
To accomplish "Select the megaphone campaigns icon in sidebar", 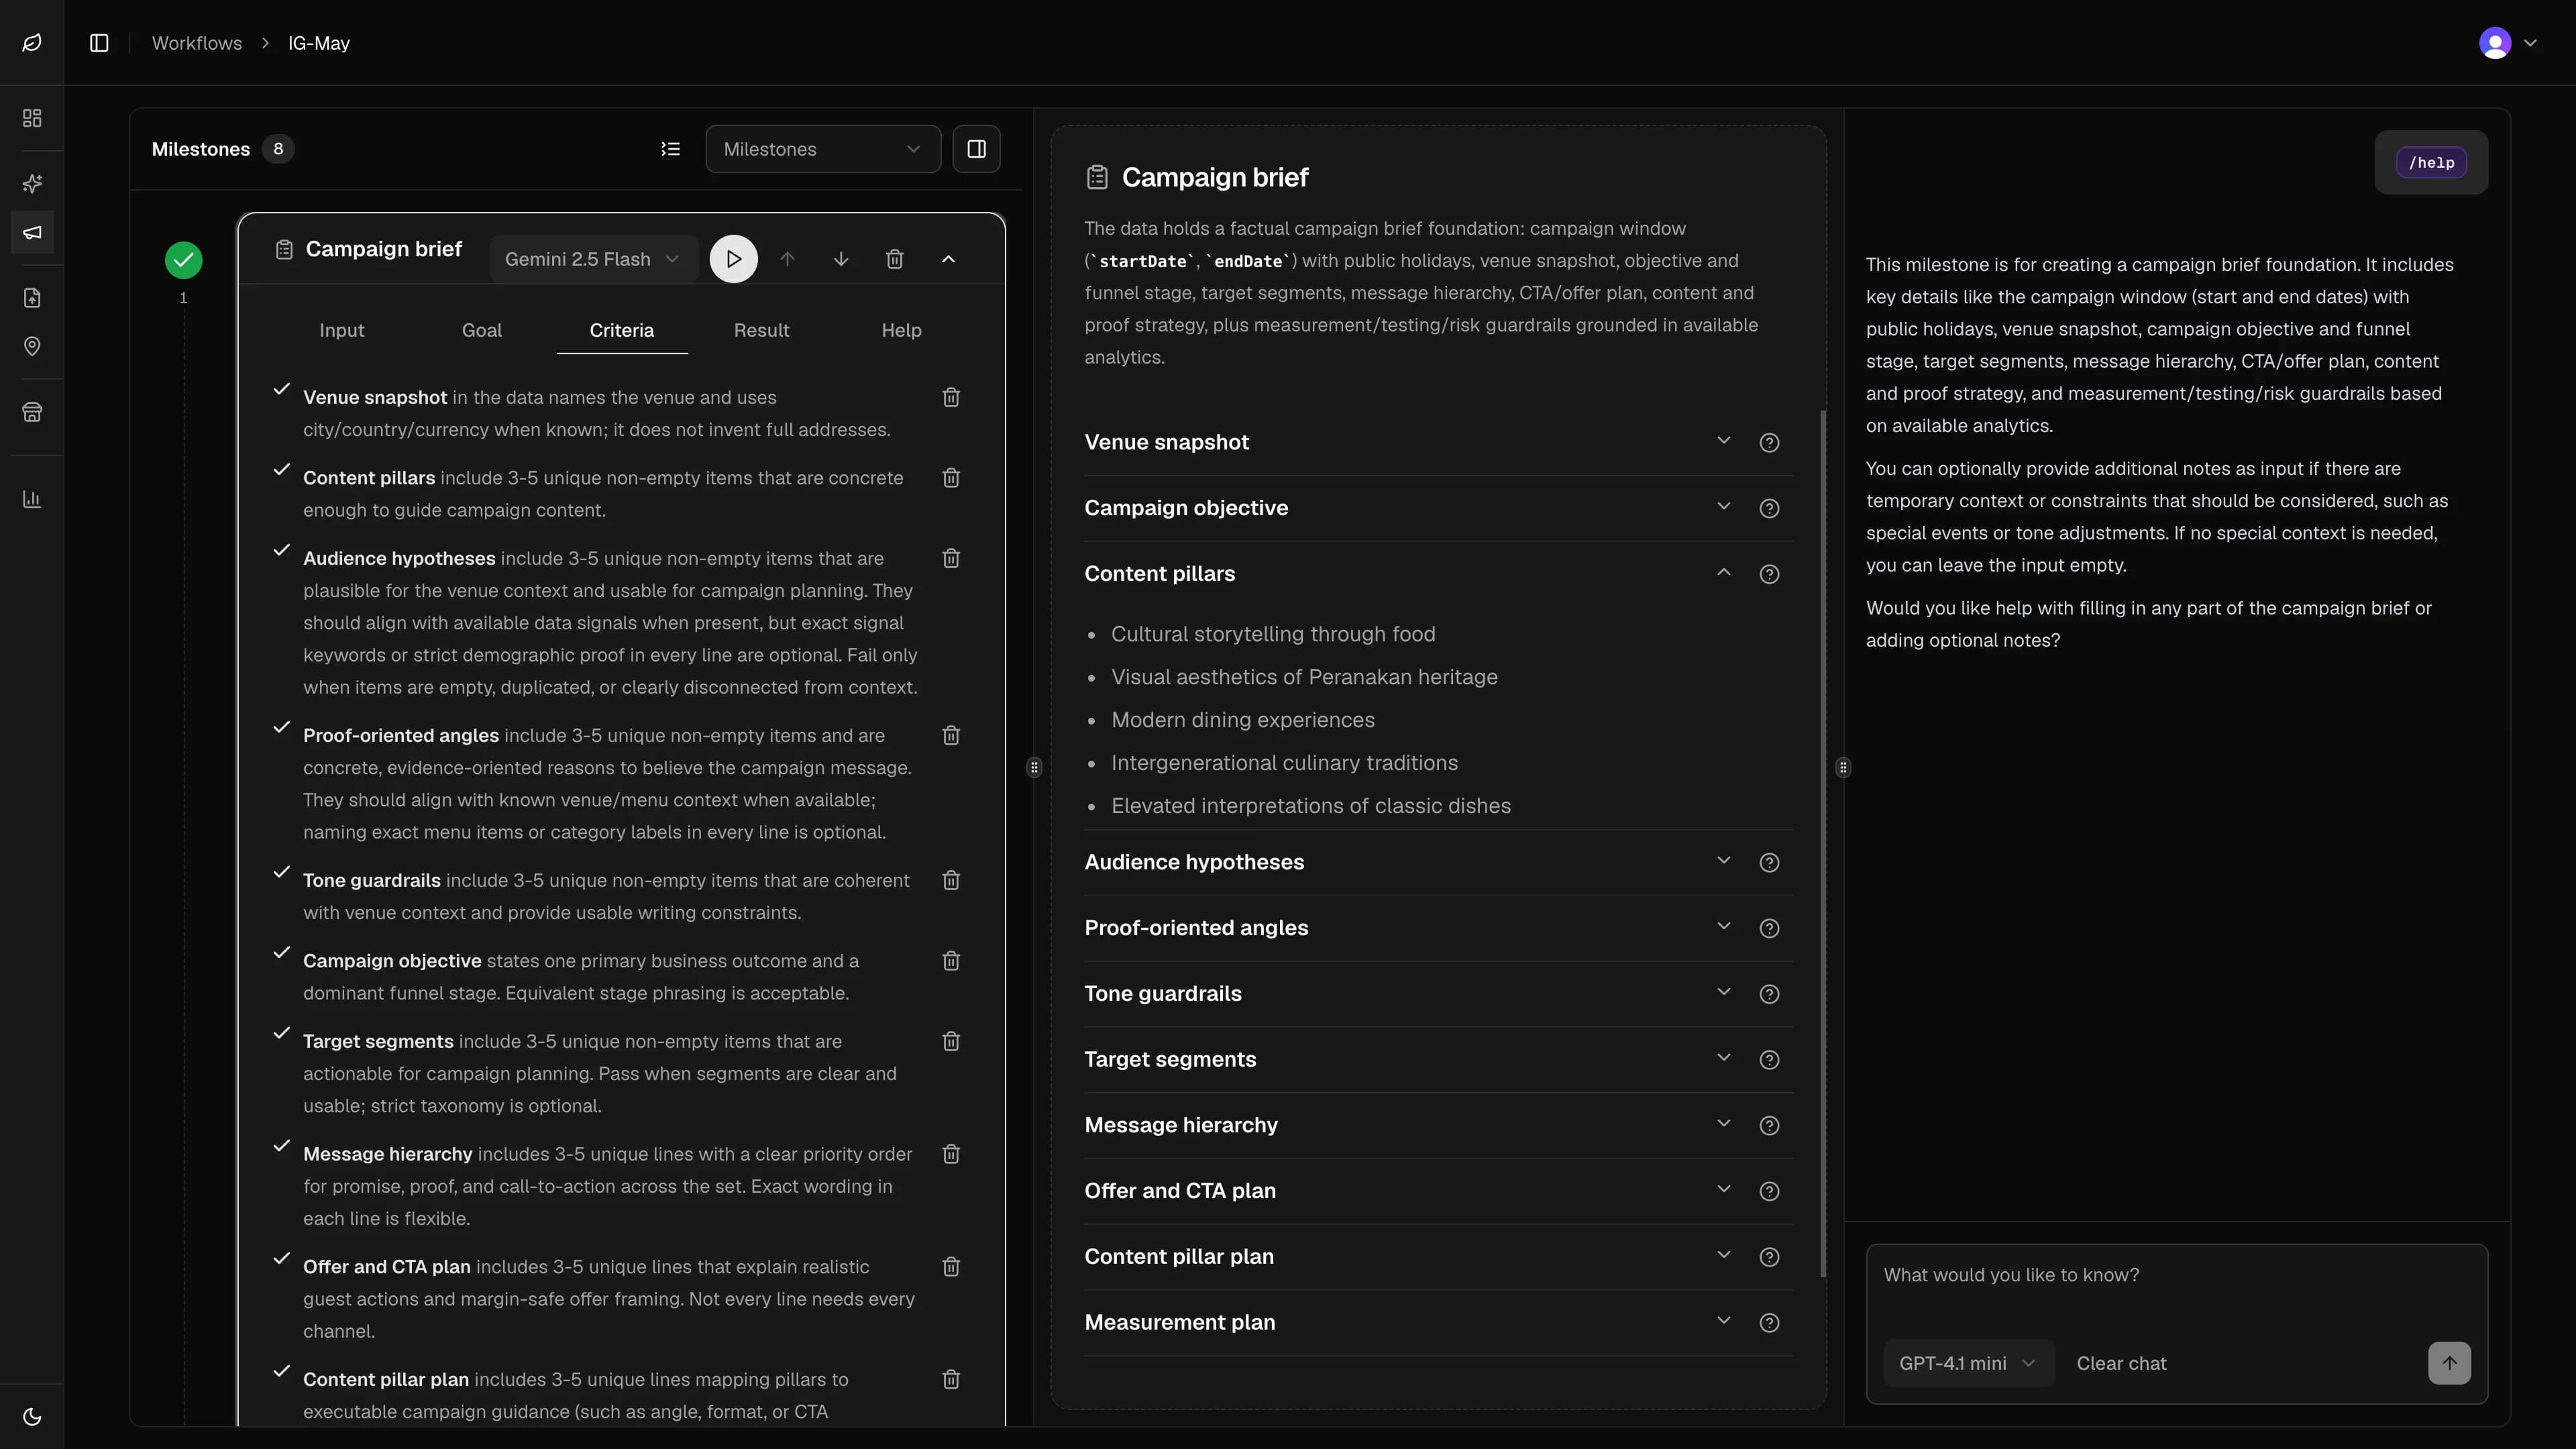I will pos(32,233).
